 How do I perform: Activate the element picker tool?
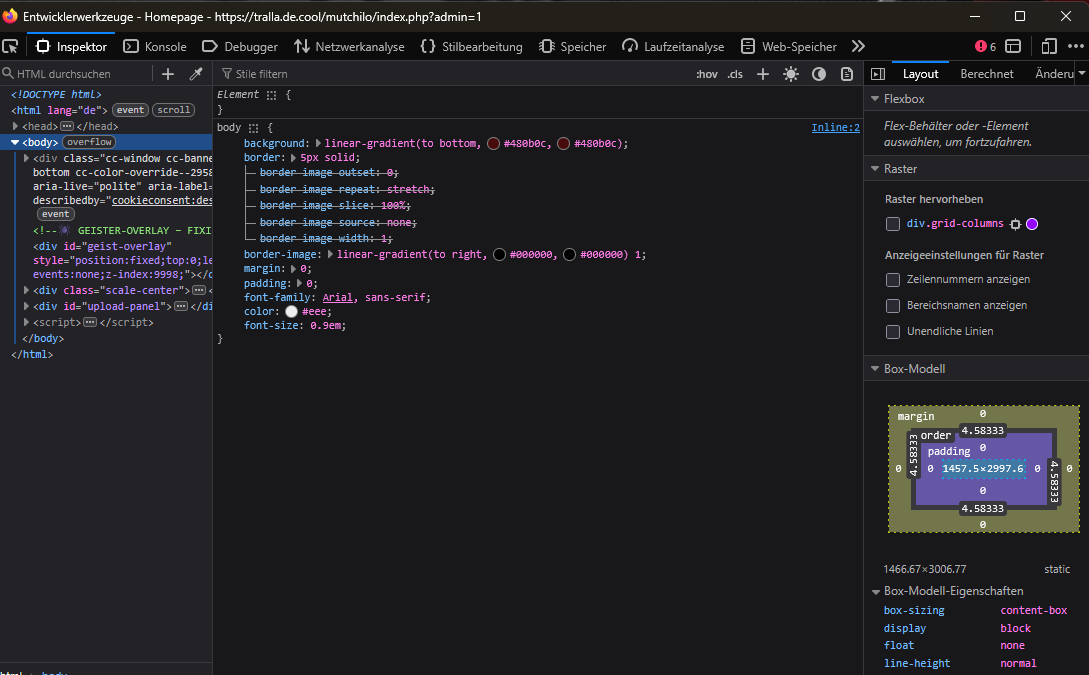tap(11, 46)
